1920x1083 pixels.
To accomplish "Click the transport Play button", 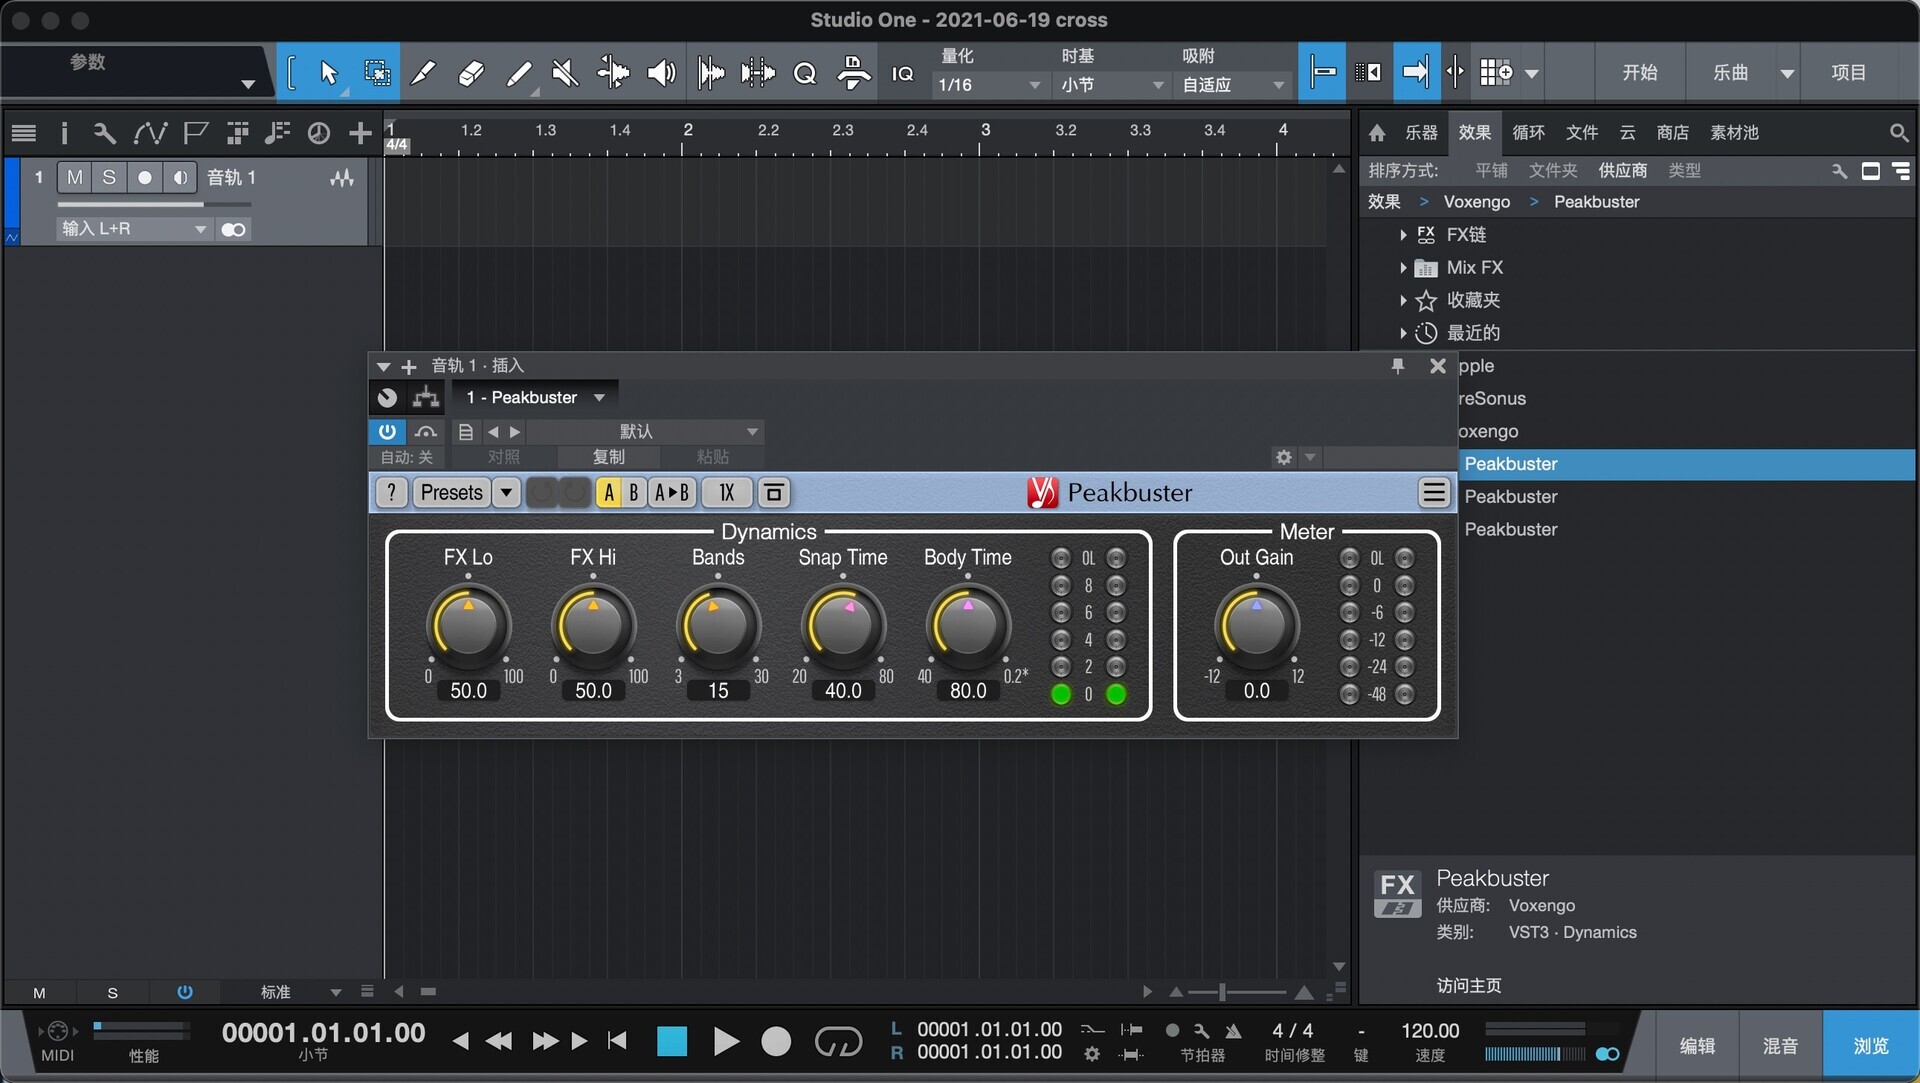I will pyautogui.click(x=726, y=1042).
